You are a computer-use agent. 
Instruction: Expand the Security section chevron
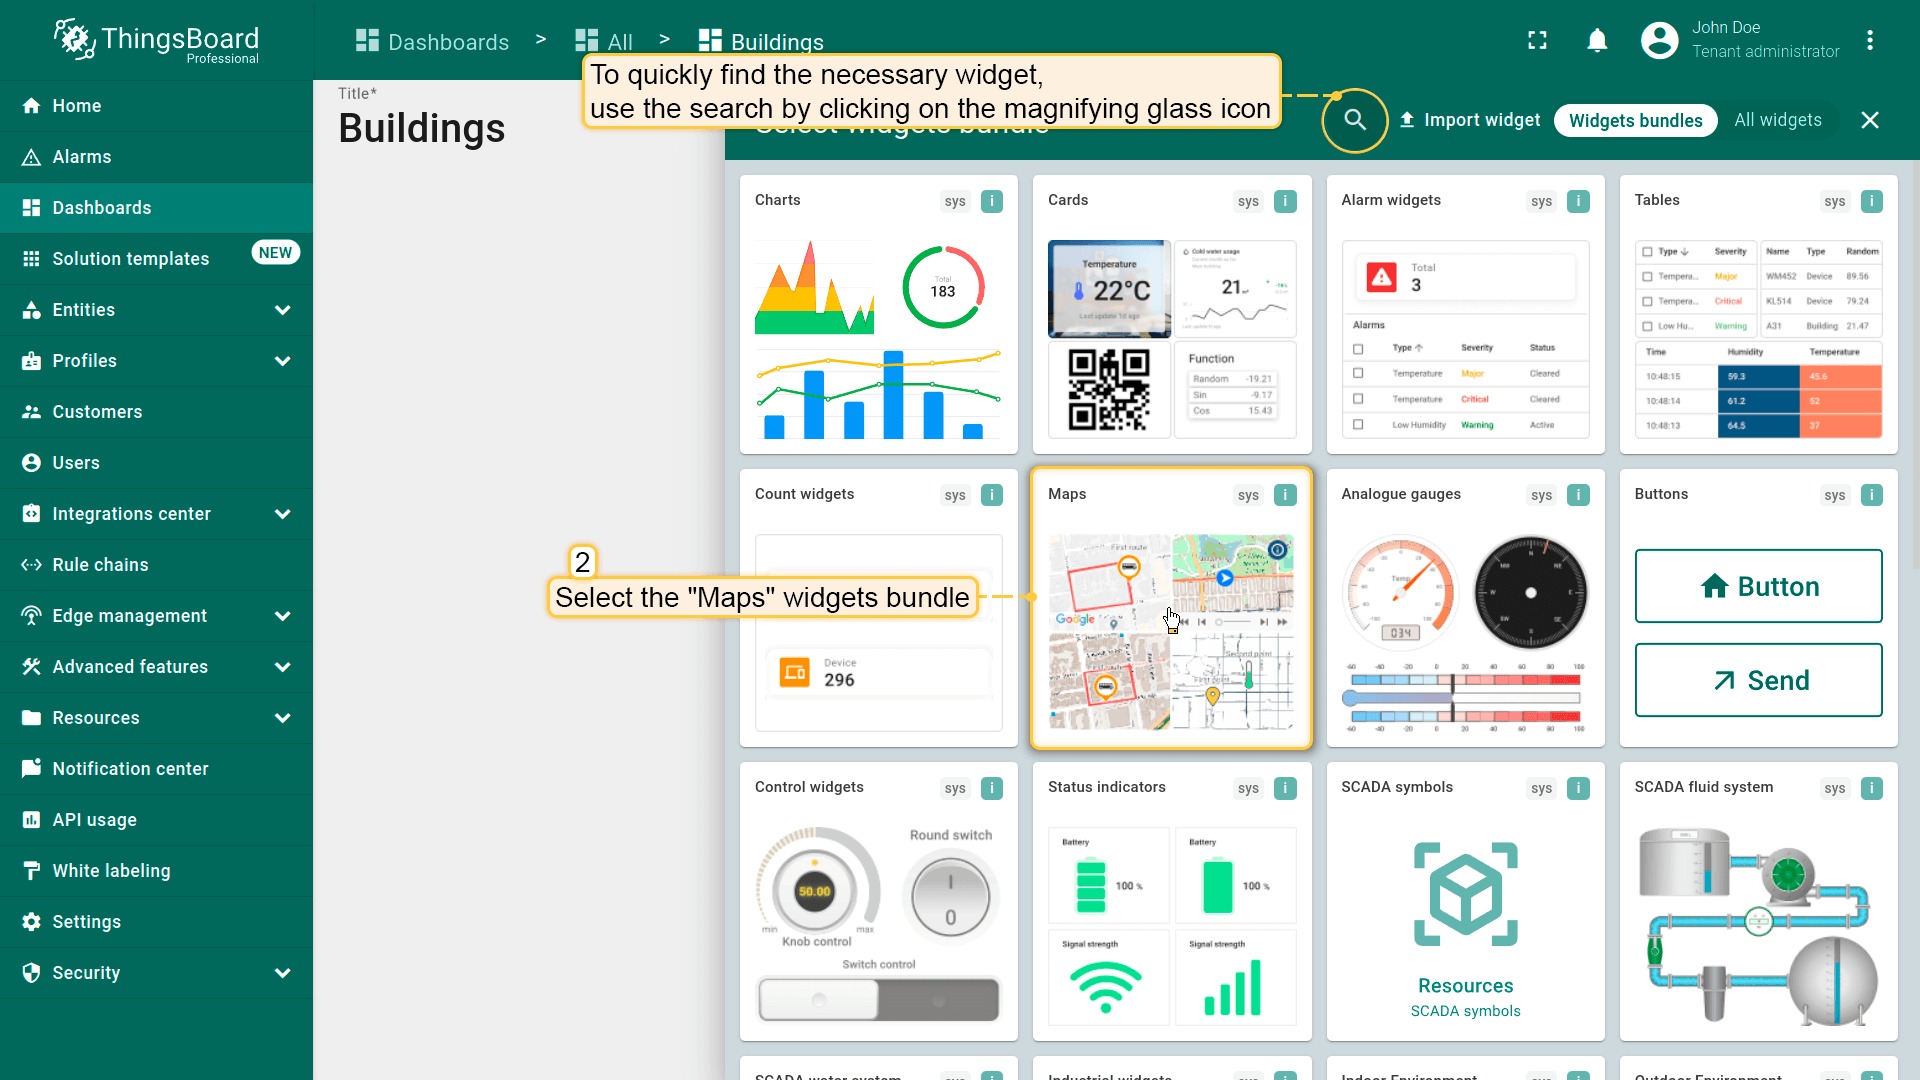click(x=283, y=973)
